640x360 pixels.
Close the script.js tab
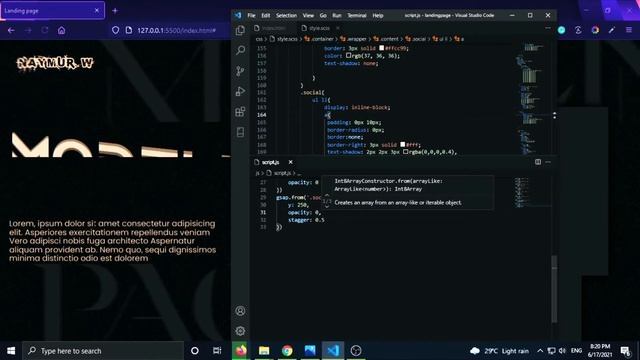pos(291,162)
